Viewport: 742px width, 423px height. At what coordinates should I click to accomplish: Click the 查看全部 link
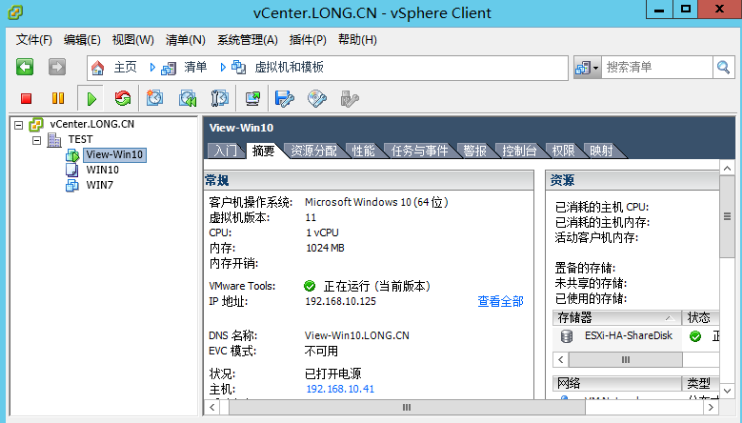tap(500, 301)
